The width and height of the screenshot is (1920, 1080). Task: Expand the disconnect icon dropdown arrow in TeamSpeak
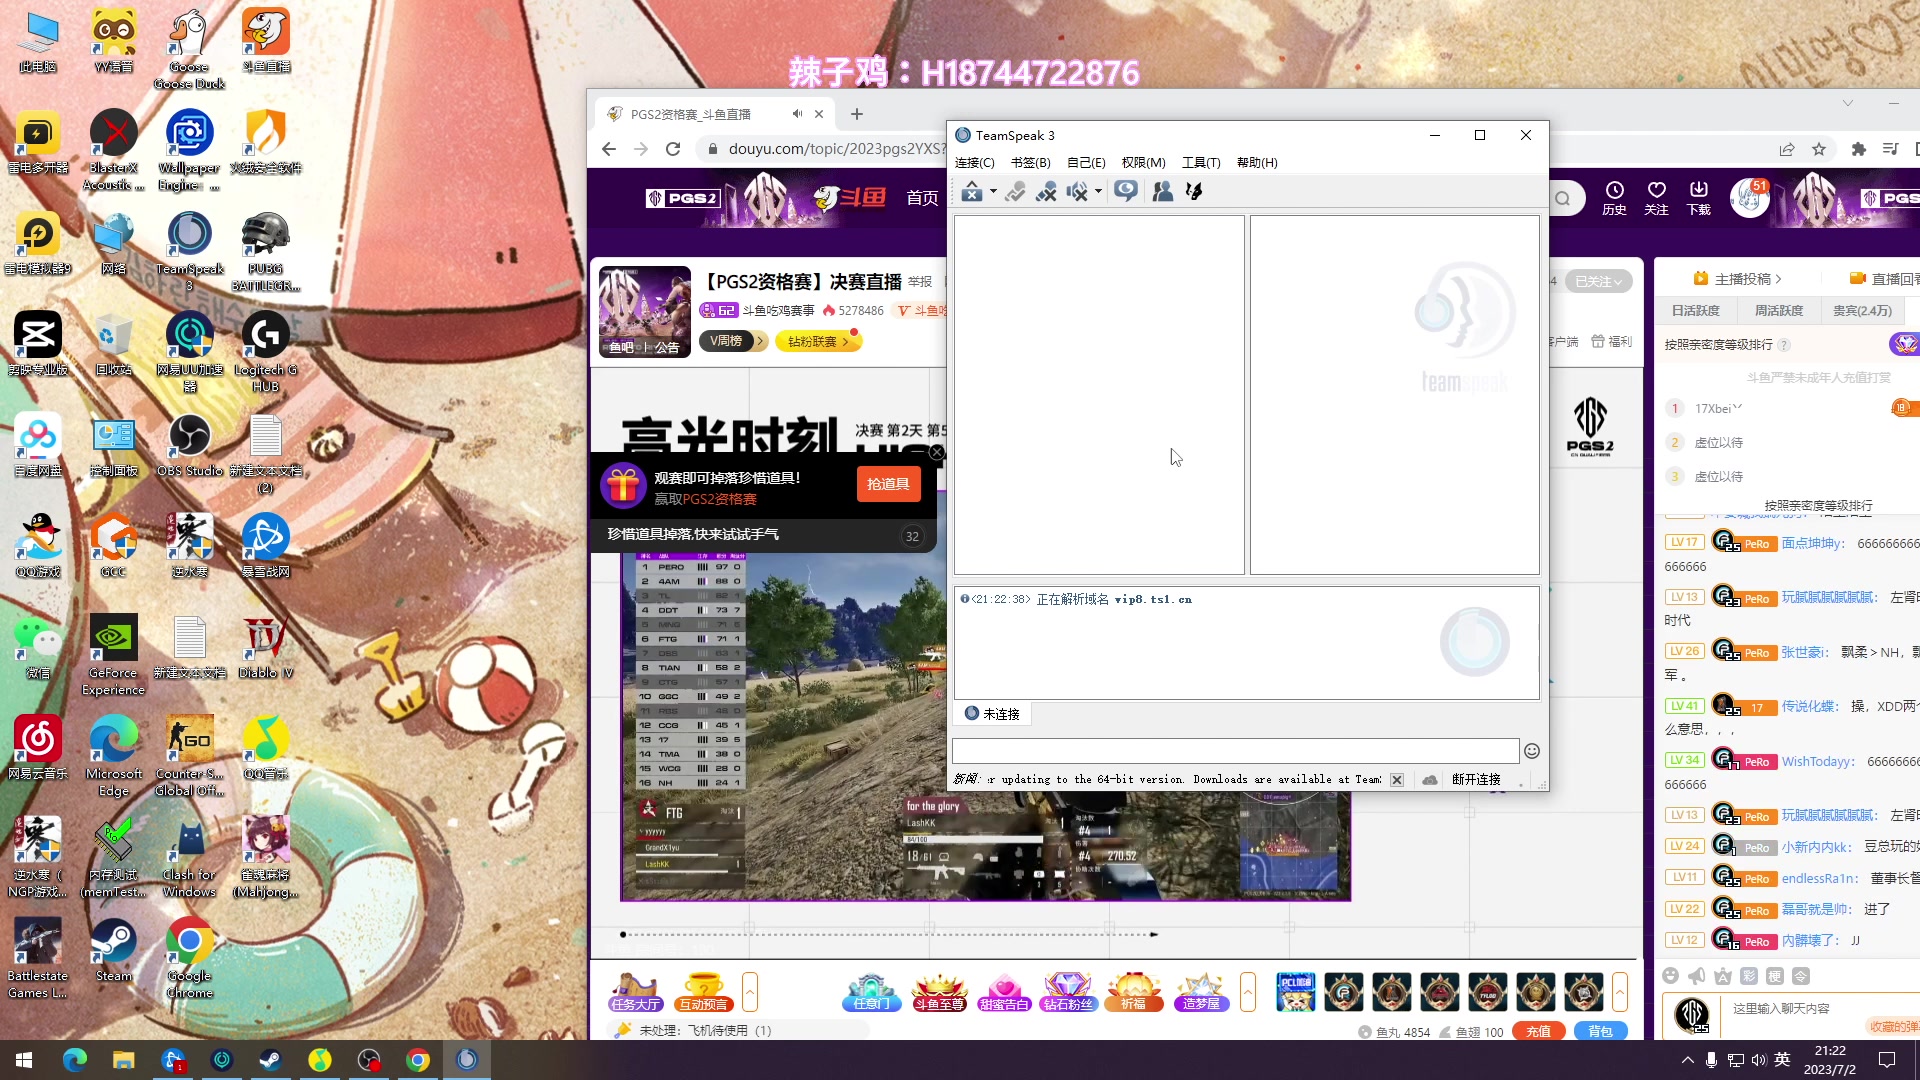tap(993, 191)
